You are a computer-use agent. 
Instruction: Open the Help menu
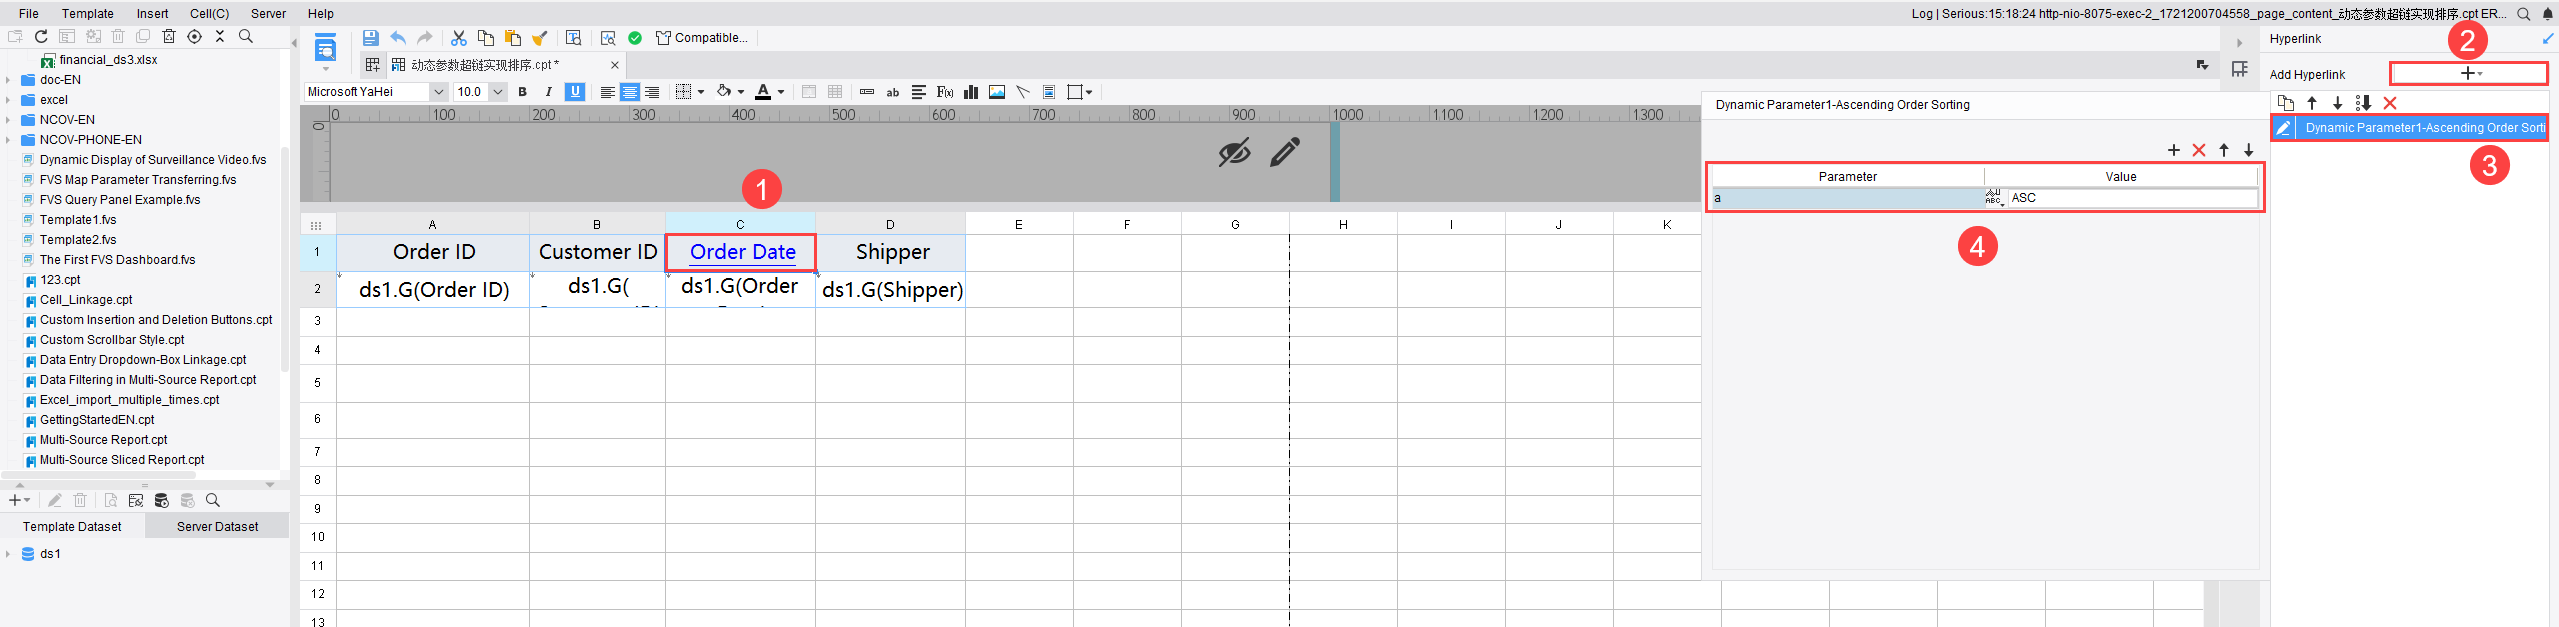click(321, 14)
